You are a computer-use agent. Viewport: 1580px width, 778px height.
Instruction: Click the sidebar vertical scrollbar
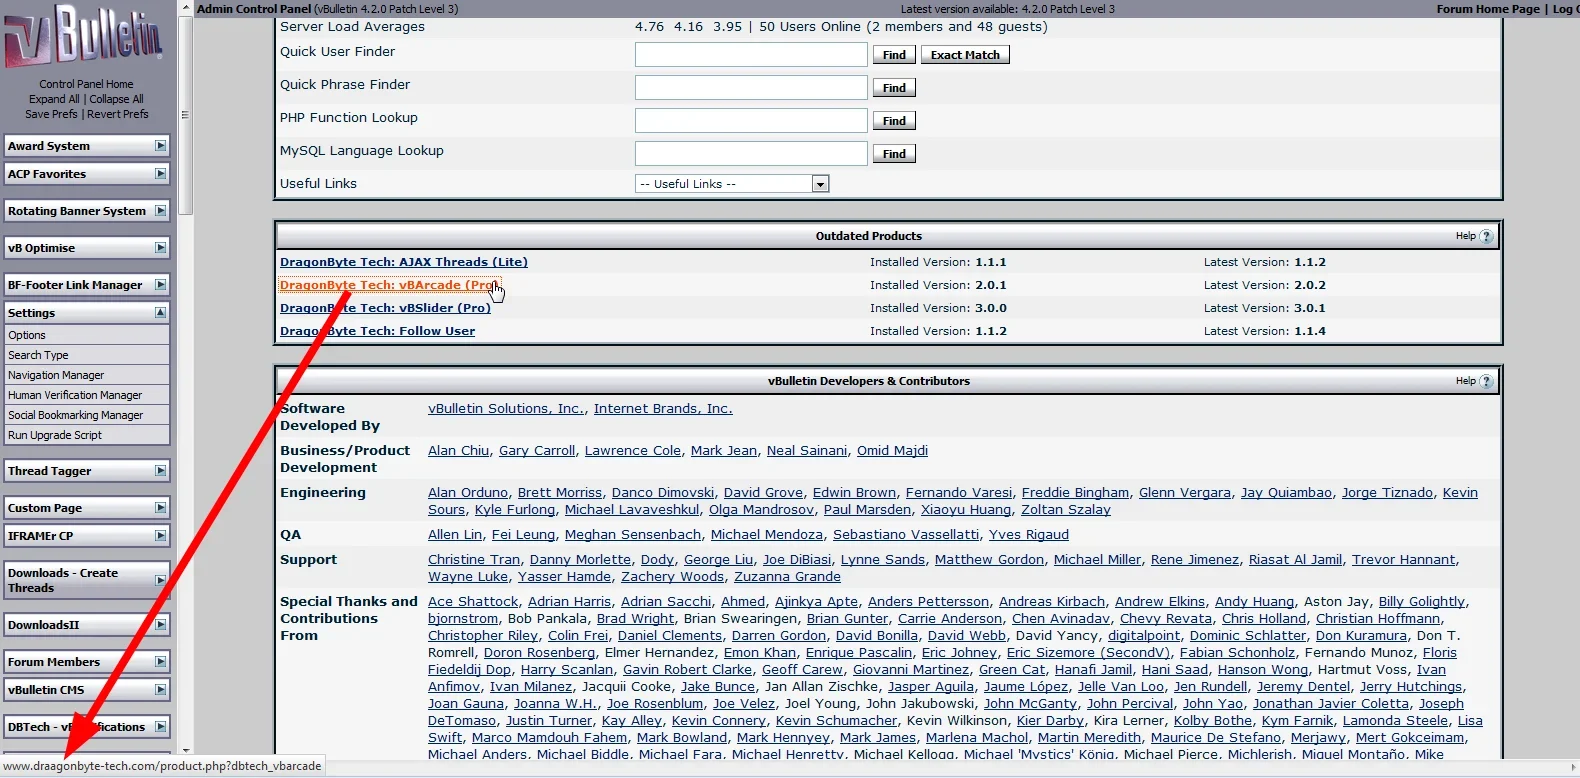coord(185,115)
